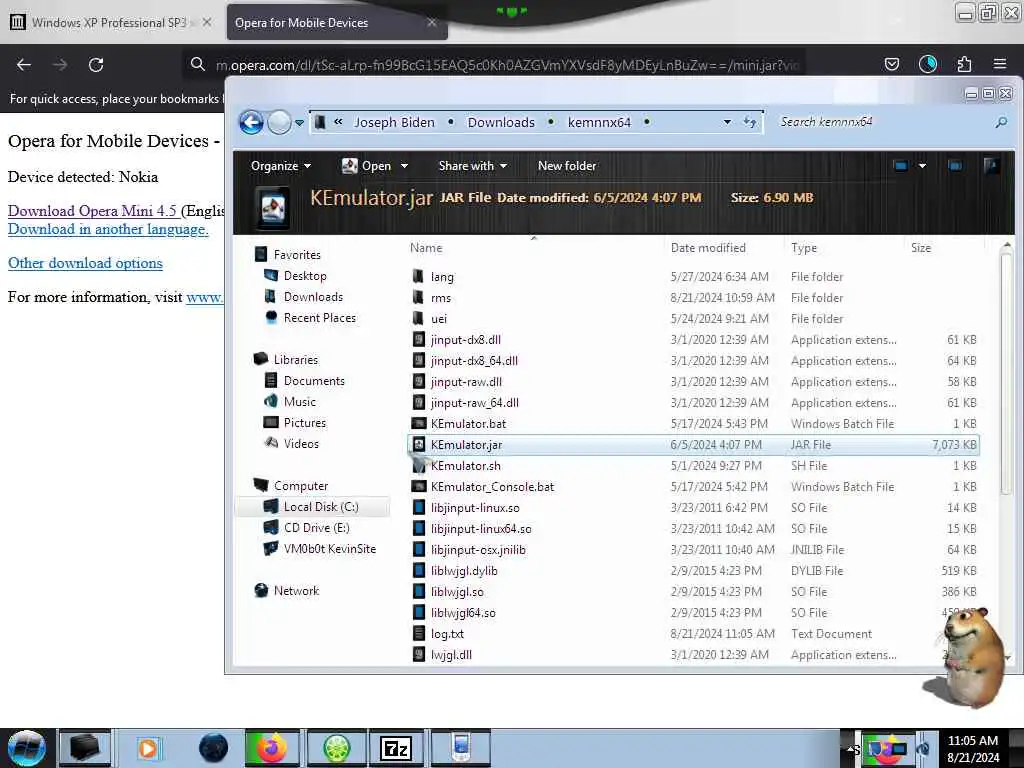The image size is (1024, 768).
Task: Select KEmulator_Console.bat file icon
Action: (x=419, y=487)
